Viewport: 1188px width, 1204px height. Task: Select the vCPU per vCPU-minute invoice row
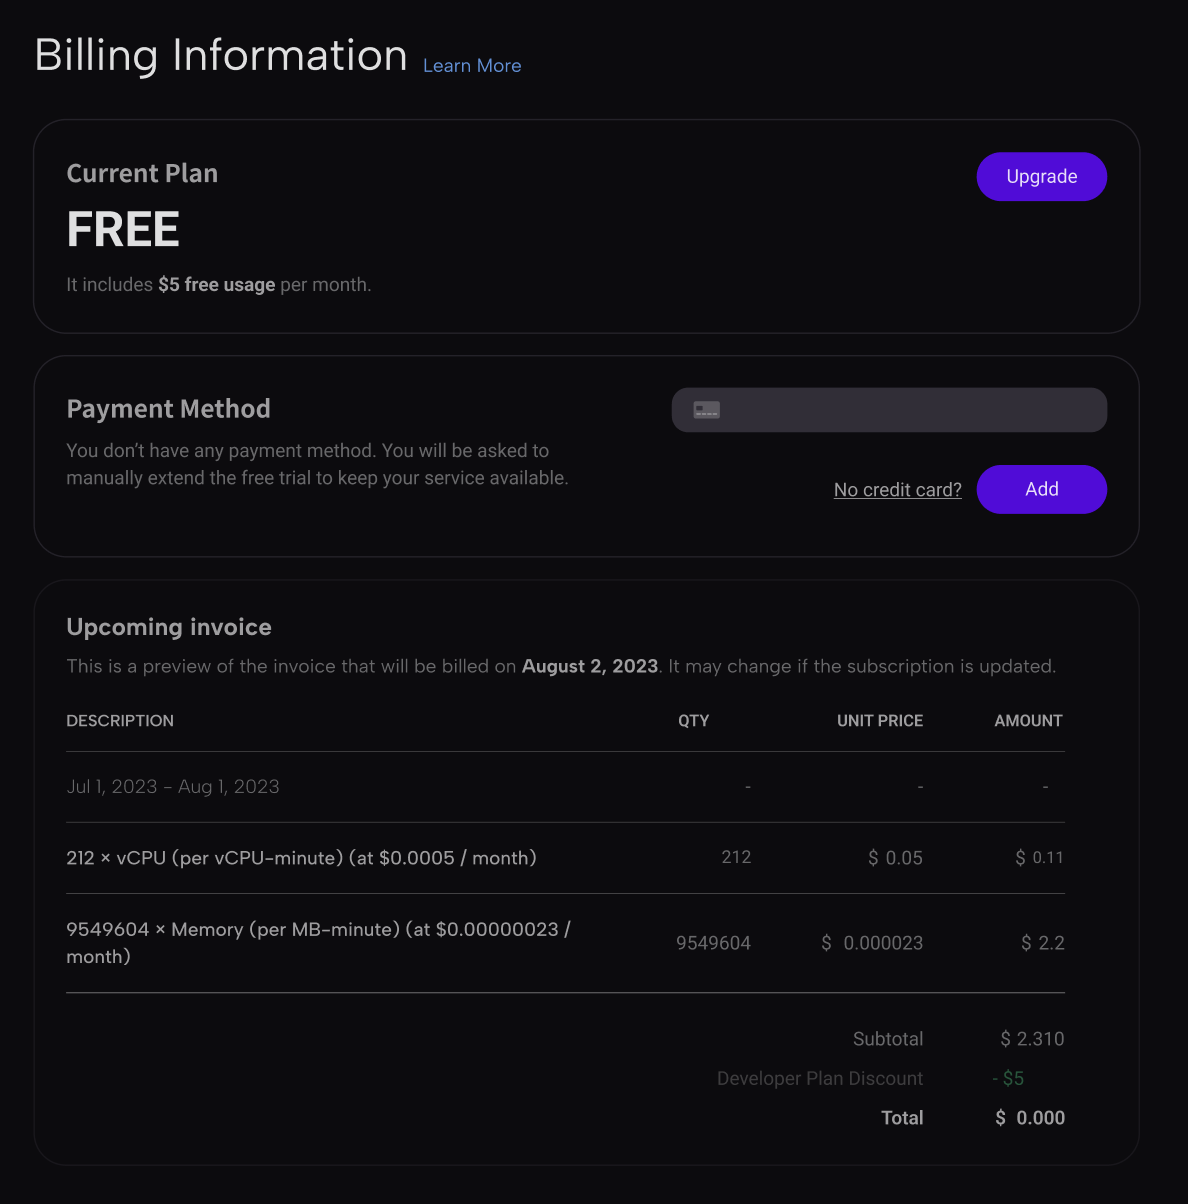pyautogui.click(x=565, y=858)
